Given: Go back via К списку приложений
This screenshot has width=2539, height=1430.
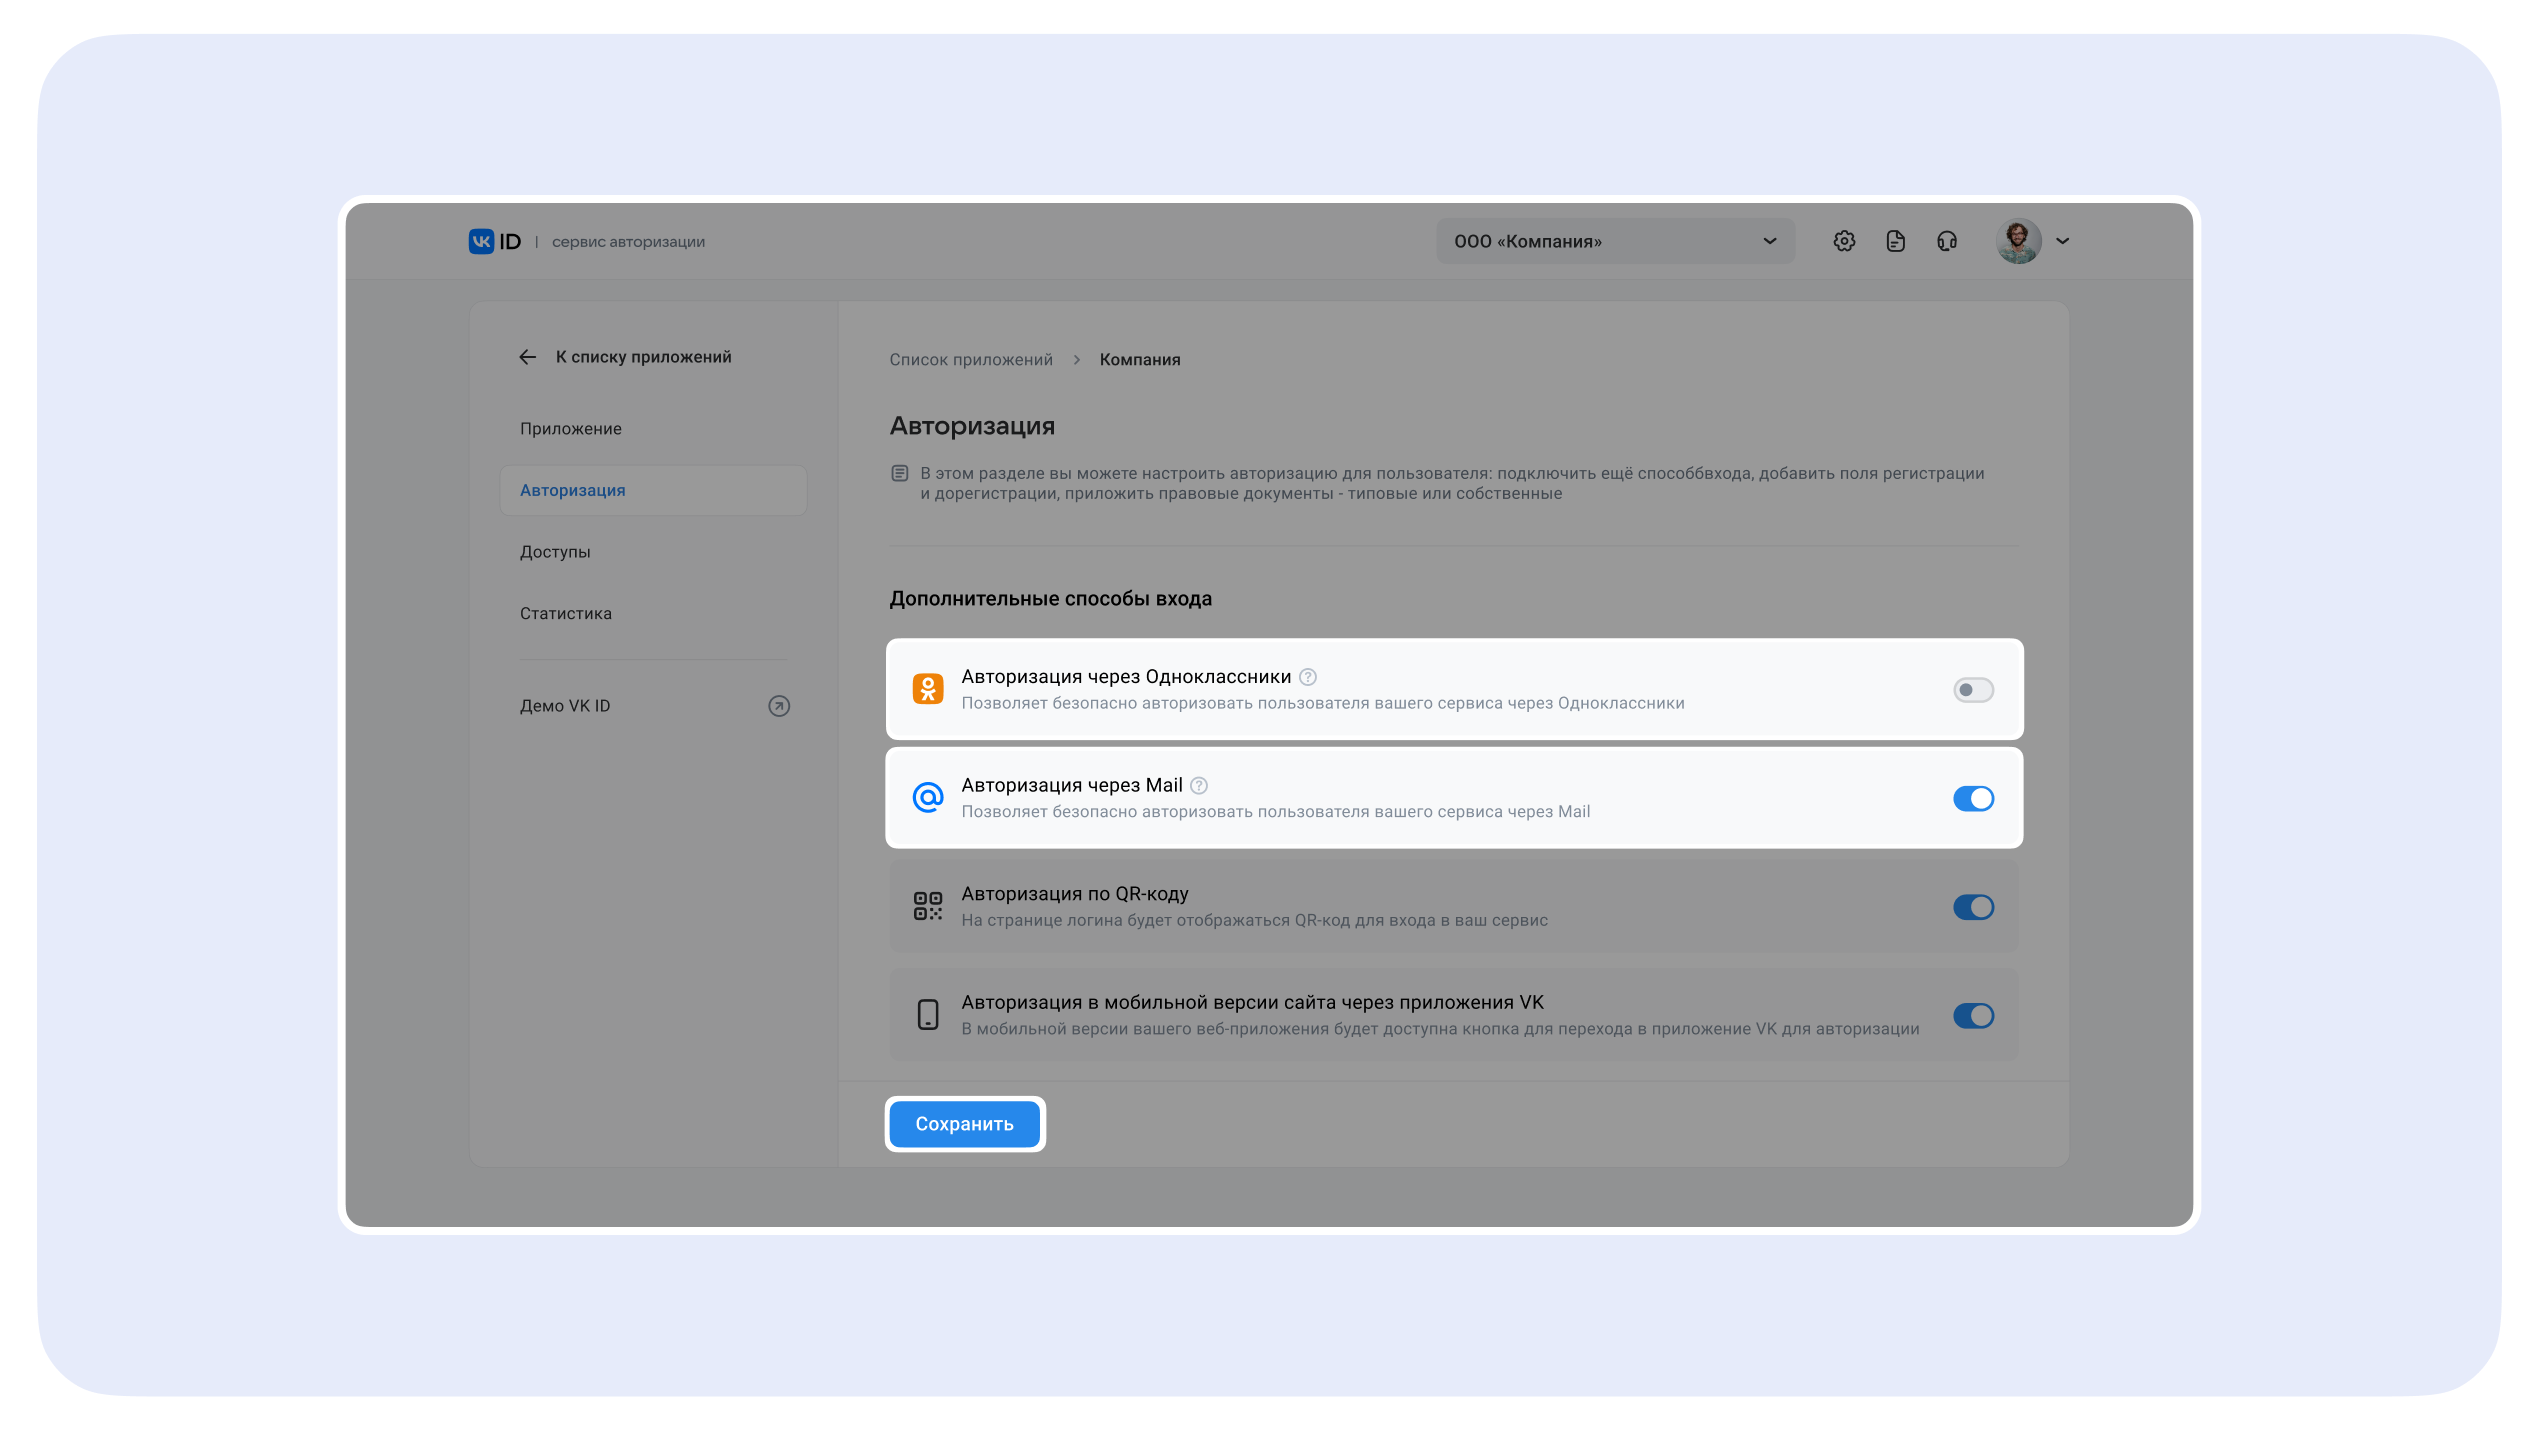Looking at the screenshot, I should [643, 357].
